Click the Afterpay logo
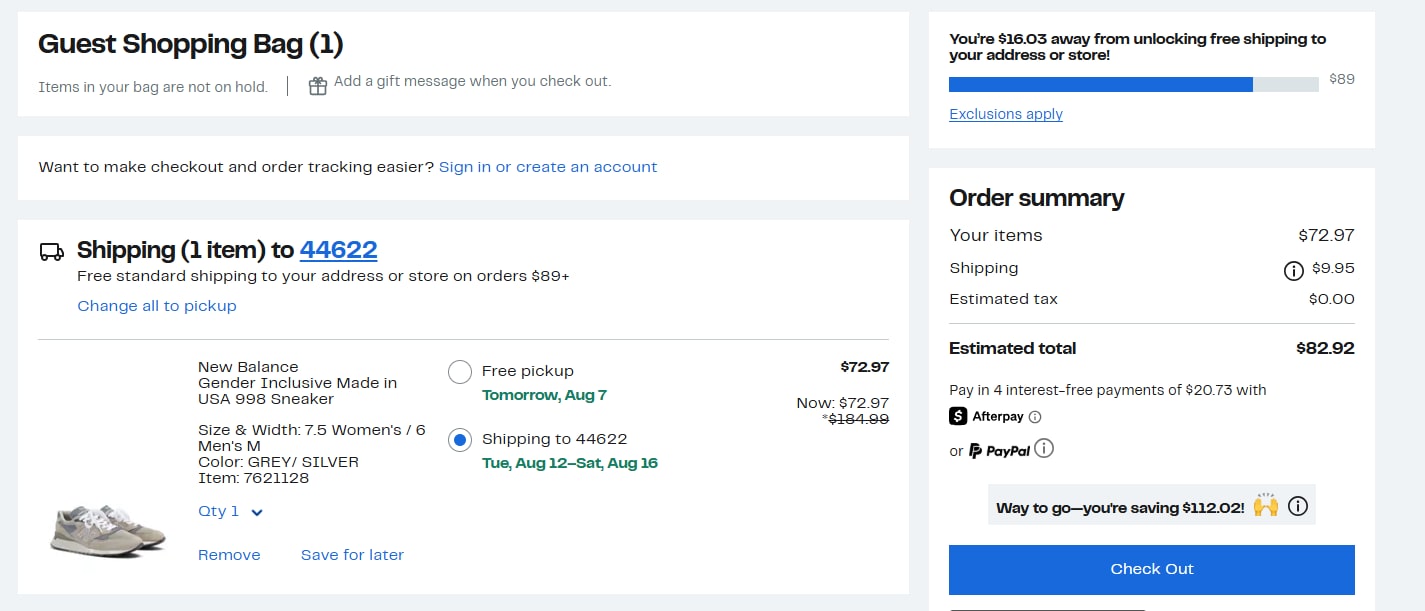The width and height of the screenshot is (1425, 611). 987,416
